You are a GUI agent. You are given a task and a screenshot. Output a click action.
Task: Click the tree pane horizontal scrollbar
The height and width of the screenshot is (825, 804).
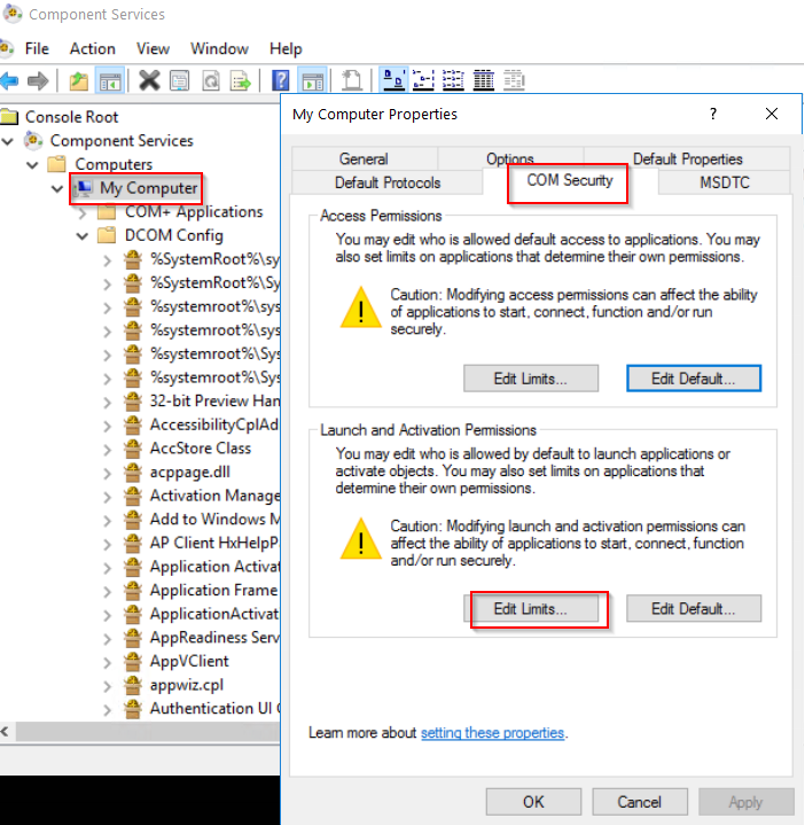(147, 731)
